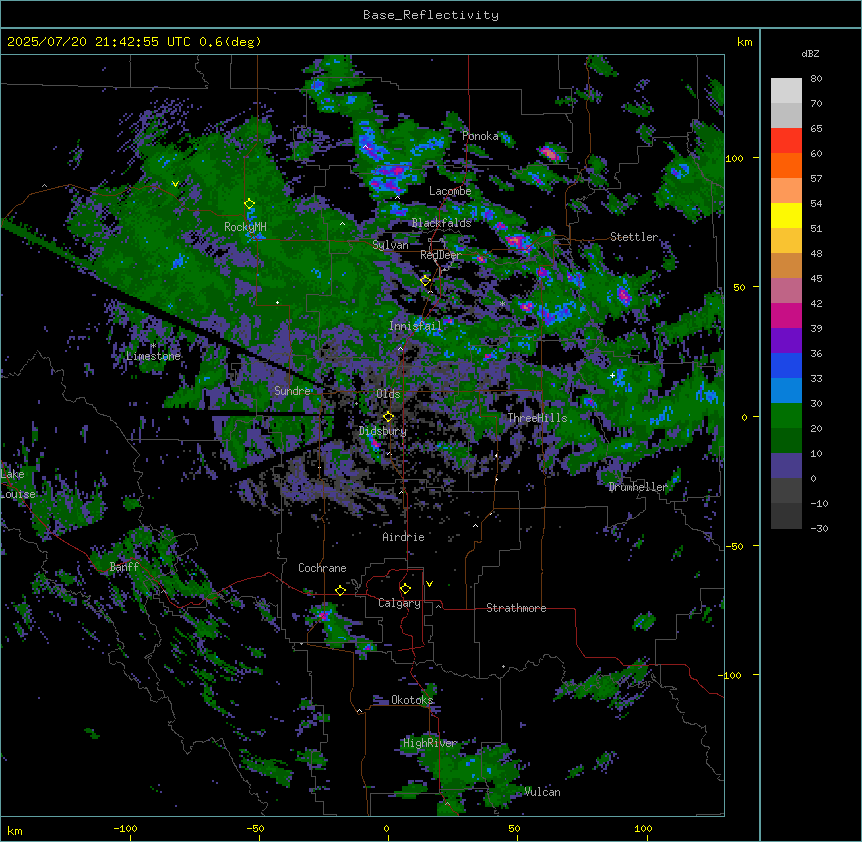Click the Sundre town label

pyautogui.click(x=292, y=391)
